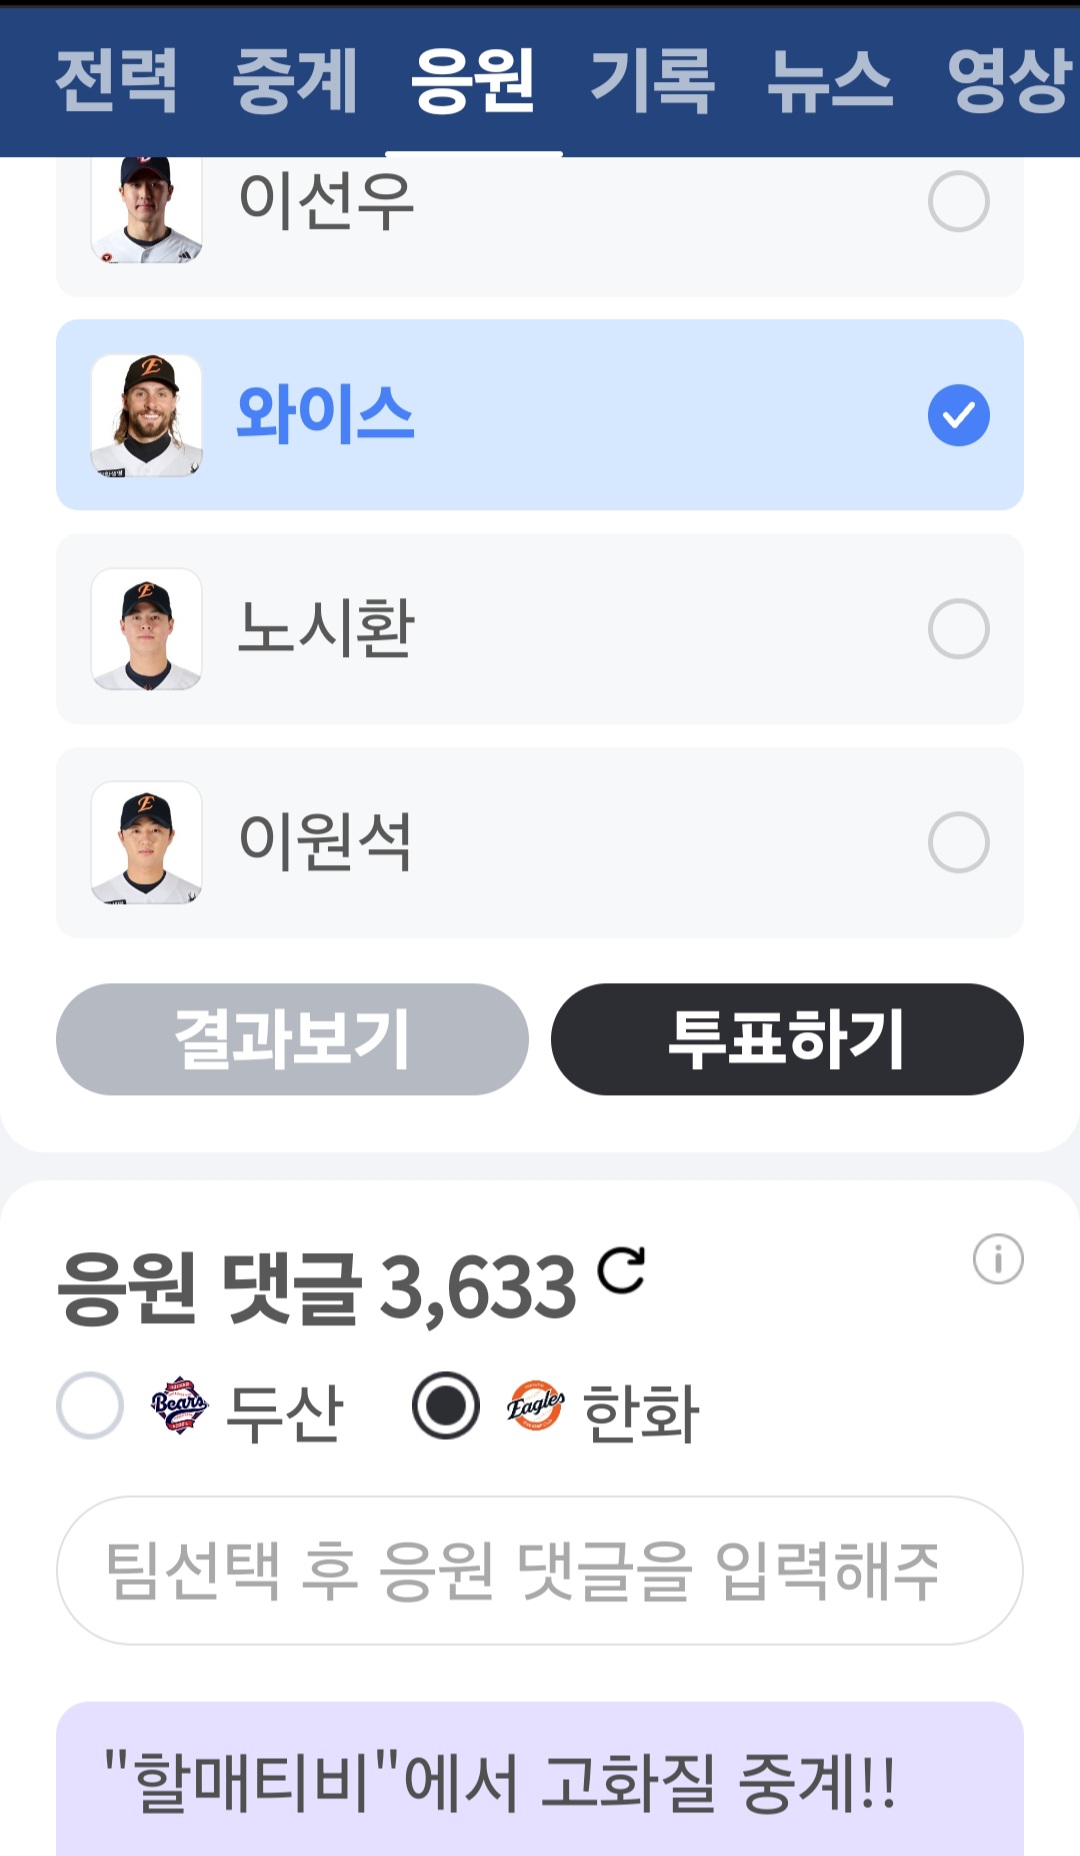The height and width of the screenshot is (1856, 1080).
Task: Tap 와이스's player photo
Action: coord(147,415)
